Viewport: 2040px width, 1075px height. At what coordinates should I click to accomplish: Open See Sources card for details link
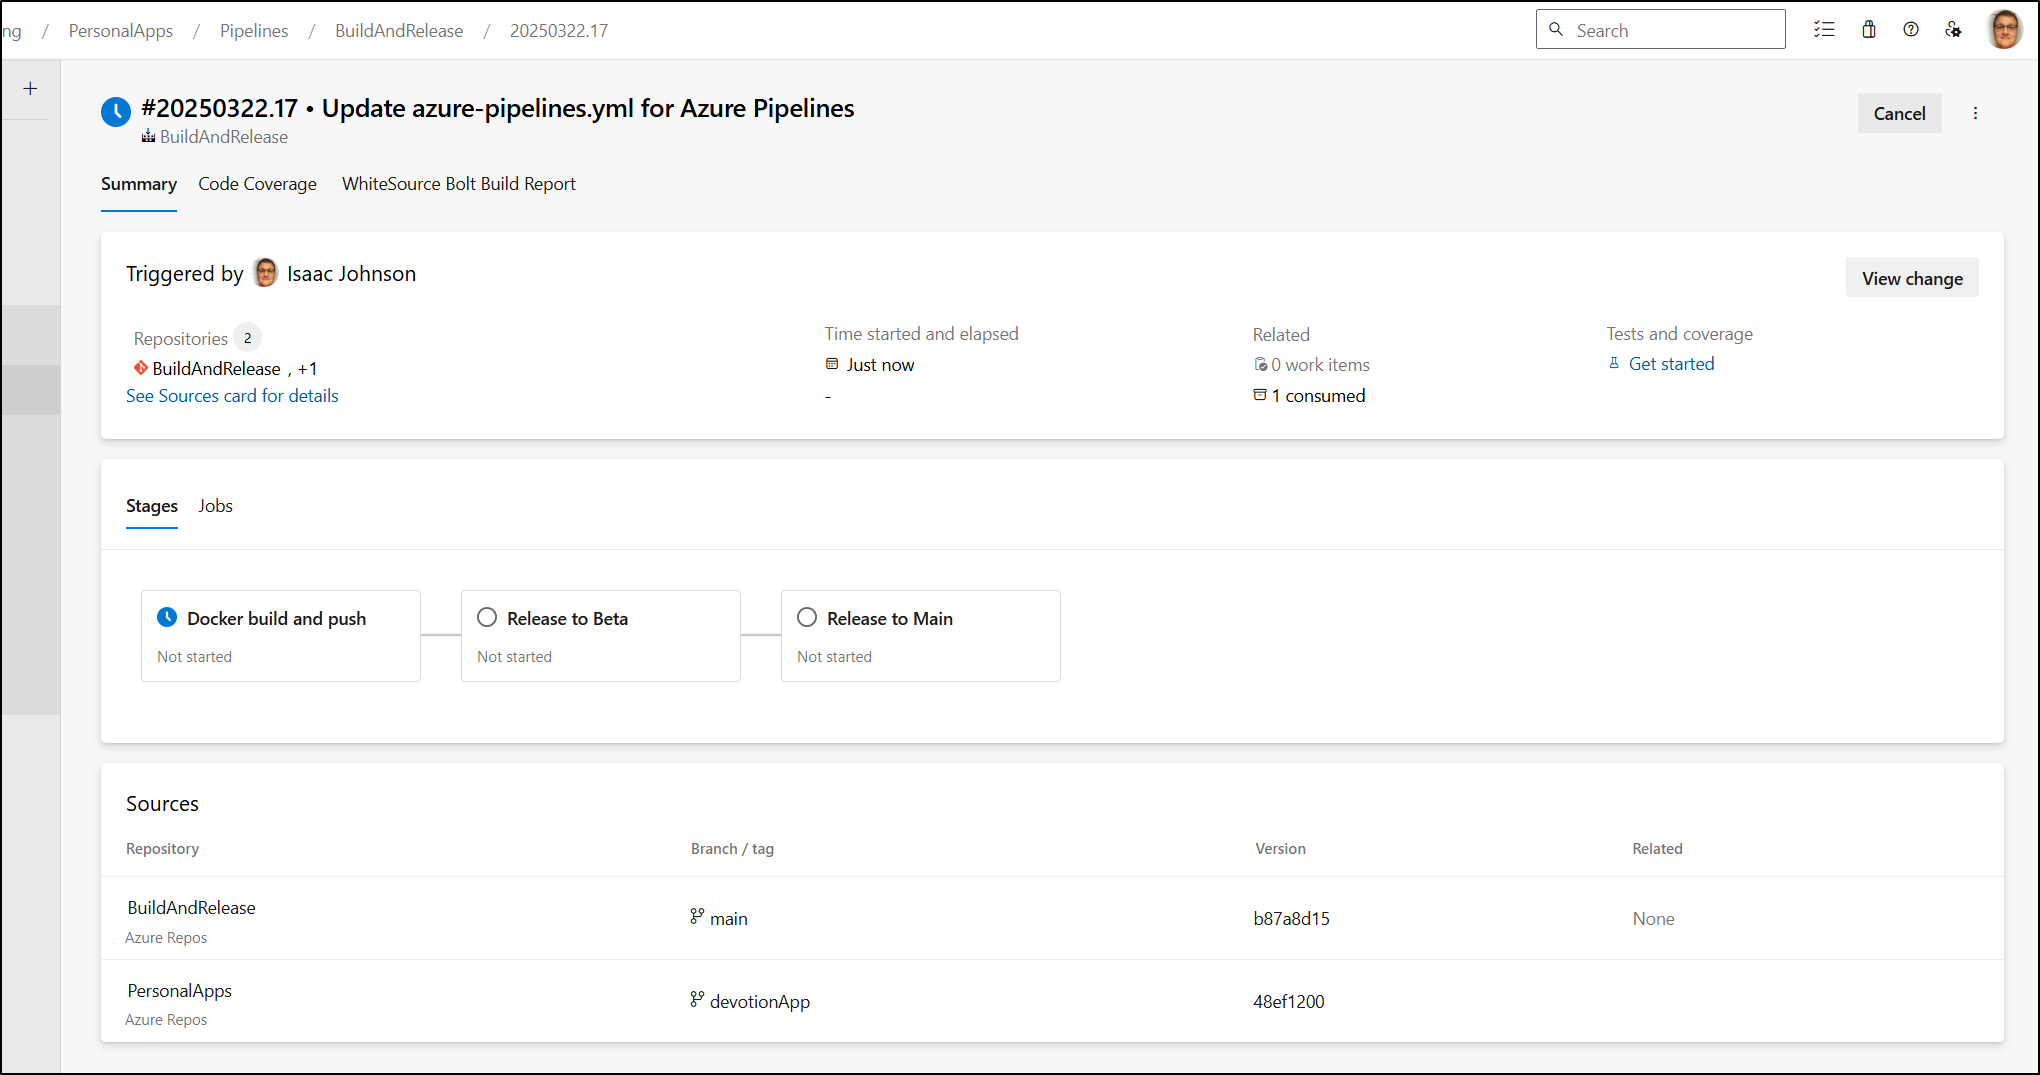point(232,396)
